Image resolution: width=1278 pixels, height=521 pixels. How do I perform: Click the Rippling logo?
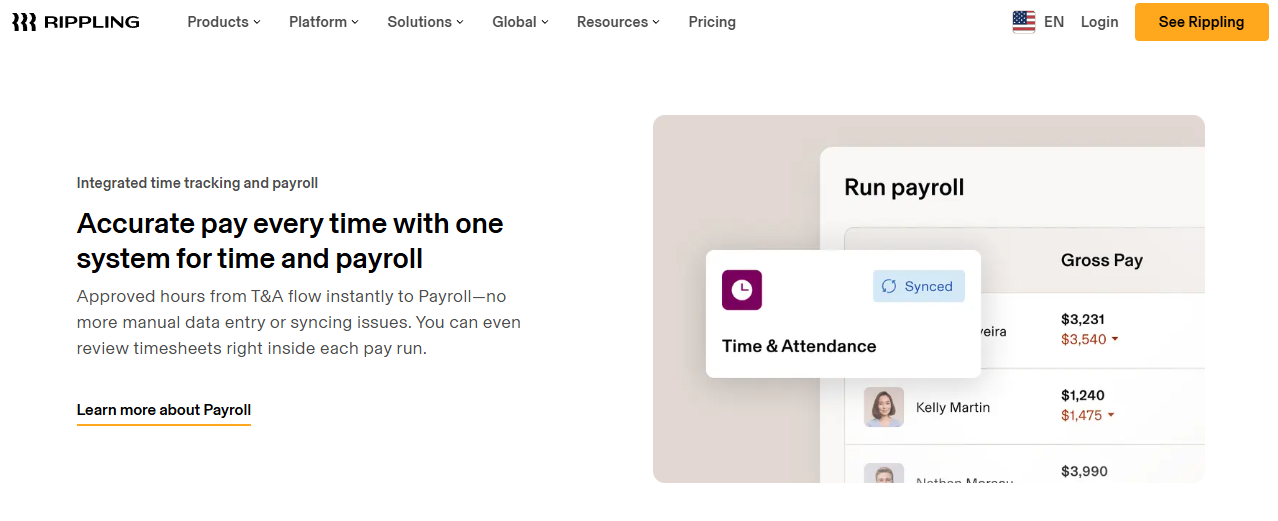click(76, 22)
